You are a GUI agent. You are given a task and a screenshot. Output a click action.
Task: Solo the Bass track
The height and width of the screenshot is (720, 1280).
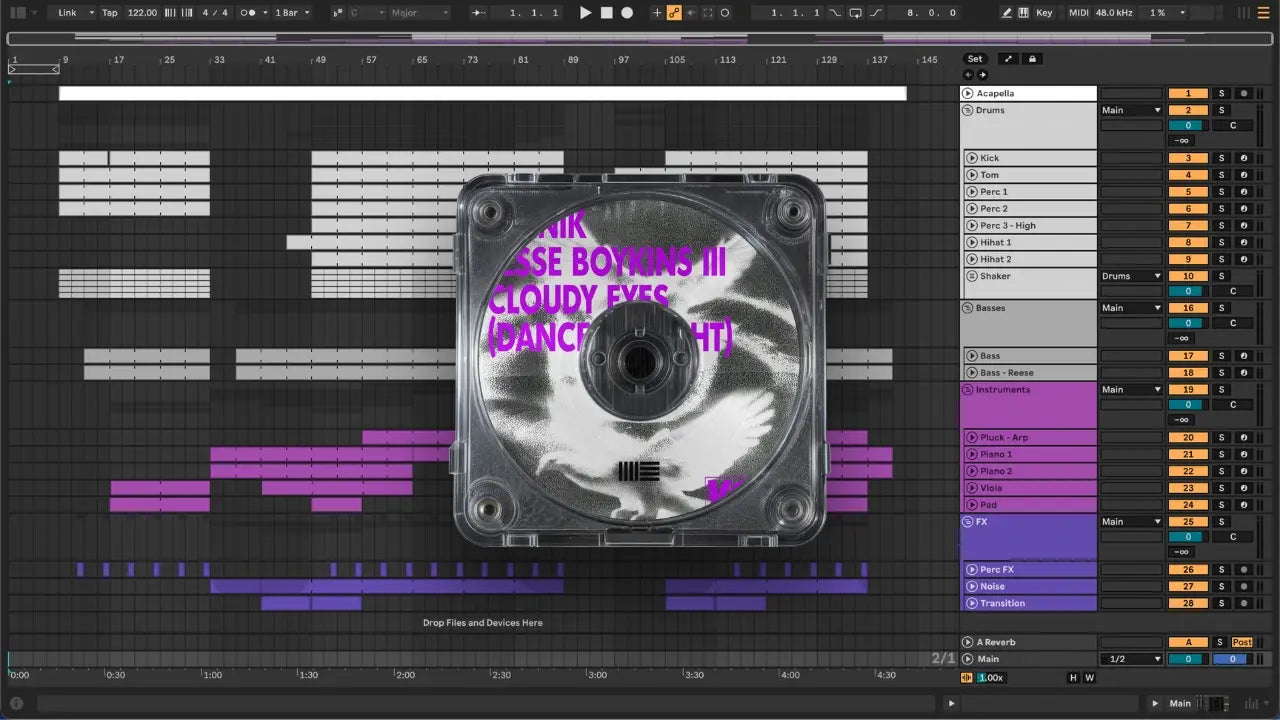[x=1221, y=356]
